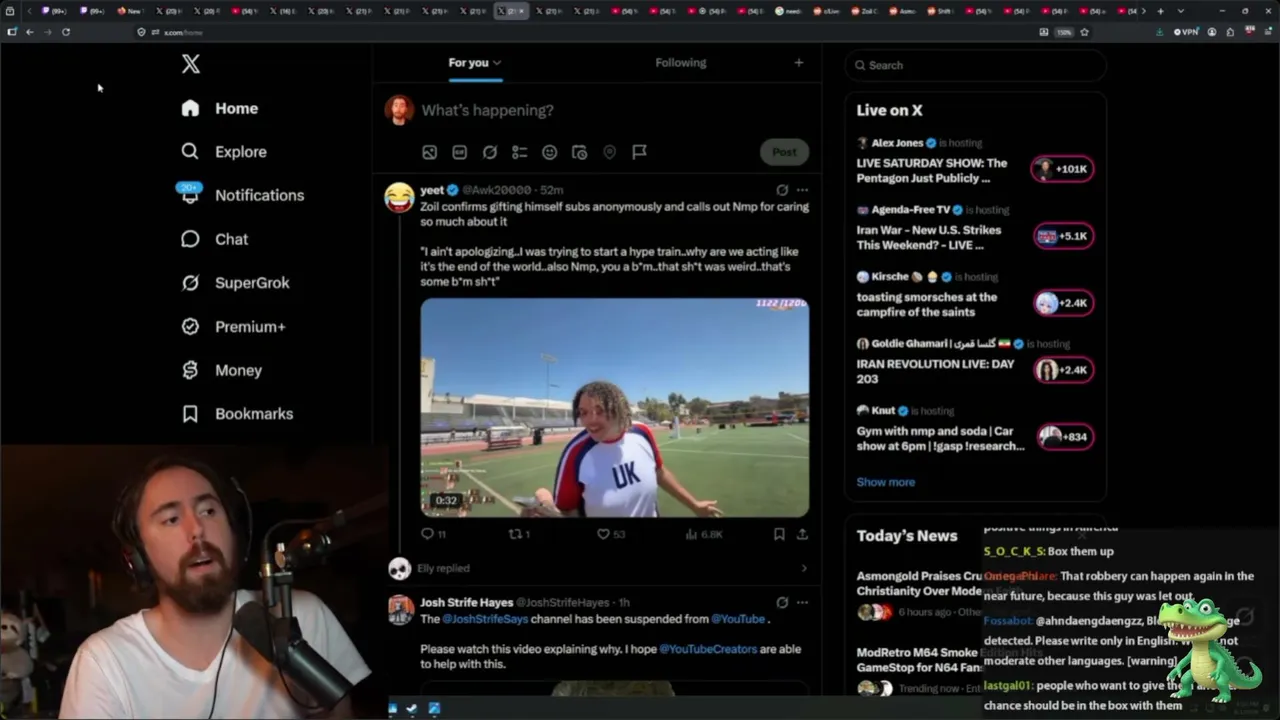1280x720 pixels.
Task: Open Money from the sidebar dollar icon
Action: click(190, 370)
